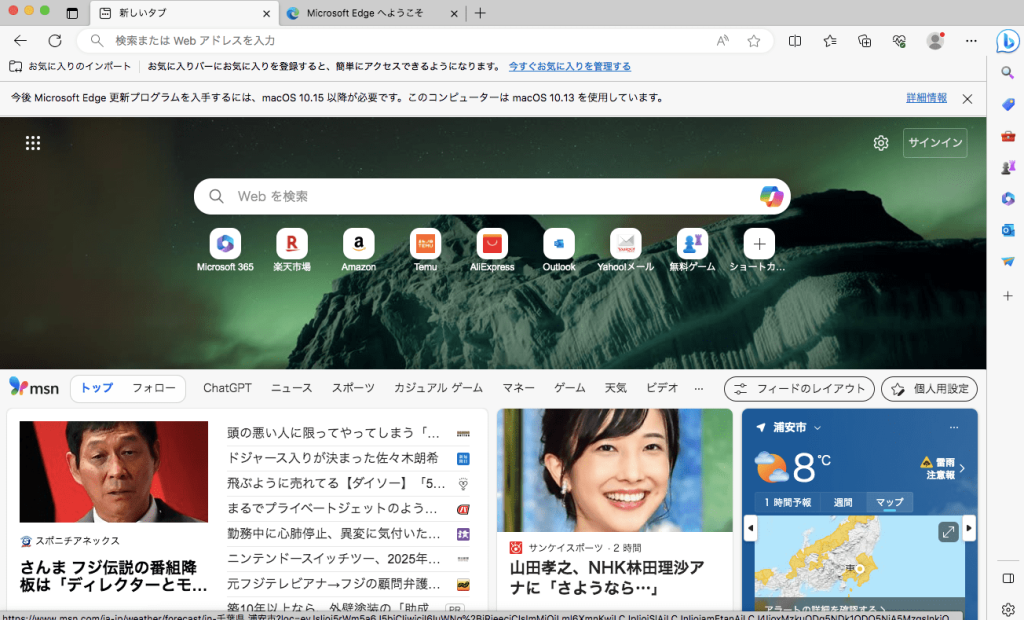Viewport: 1024px width, 620px height.
Task: Open the sidebar Games chess icon
Action: [1008, 167]
